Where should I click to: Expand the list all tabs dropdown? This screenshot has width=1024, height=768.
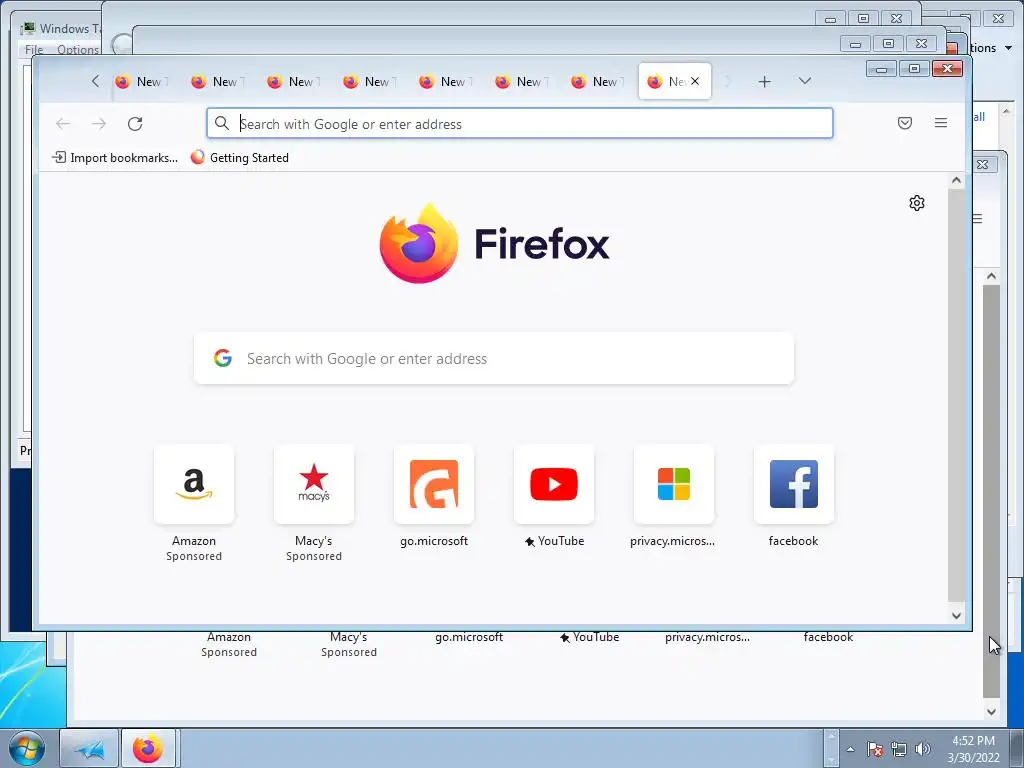pos(805,81)
